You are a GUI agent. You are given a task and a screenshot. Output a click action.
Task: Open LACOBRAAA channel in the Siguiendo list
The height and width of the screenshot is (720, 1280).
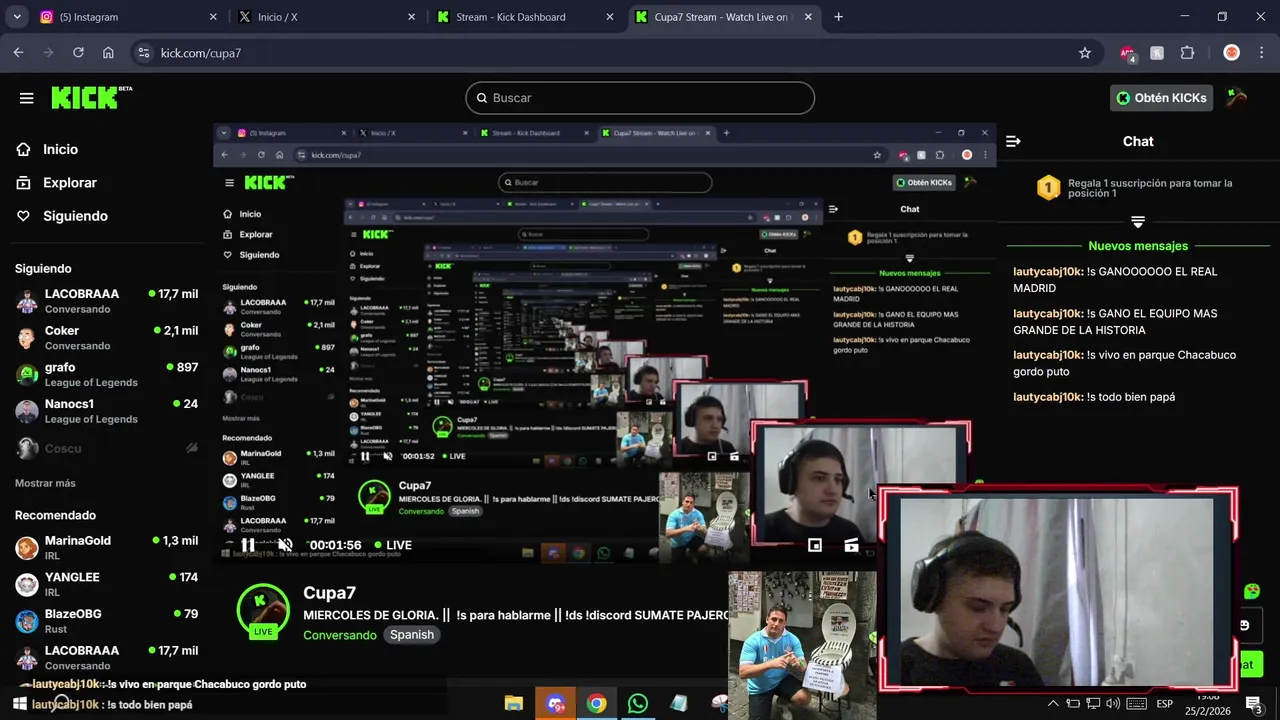pyautogui.click(x=106, y=301)
